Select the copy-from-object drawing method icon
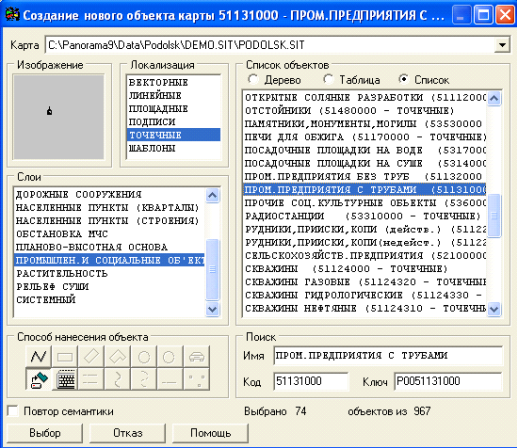This screenshot has width=517, height=448. (x=38, y=379)
